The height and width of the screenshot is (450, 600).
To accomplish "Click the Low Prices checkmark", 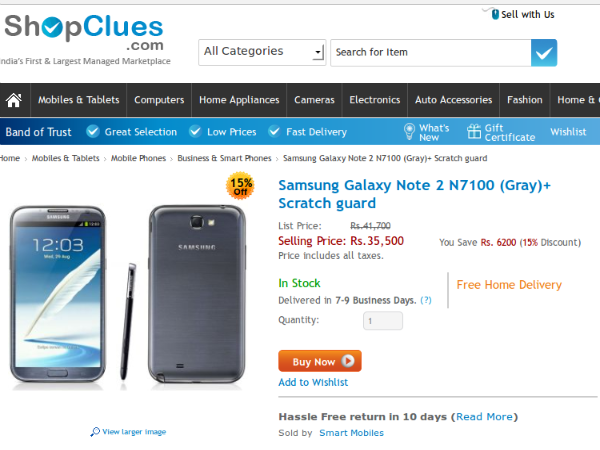I will (195, 132).
